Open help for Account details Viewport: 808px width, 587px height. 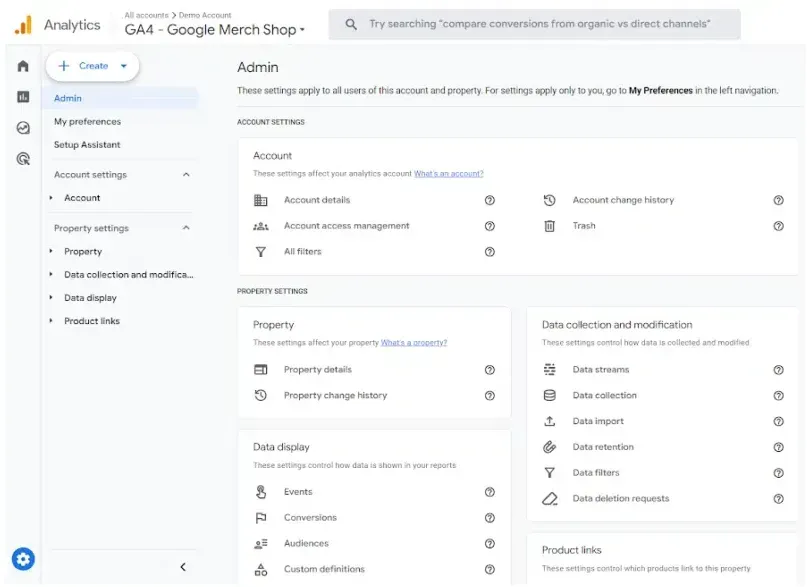point(490,200)
